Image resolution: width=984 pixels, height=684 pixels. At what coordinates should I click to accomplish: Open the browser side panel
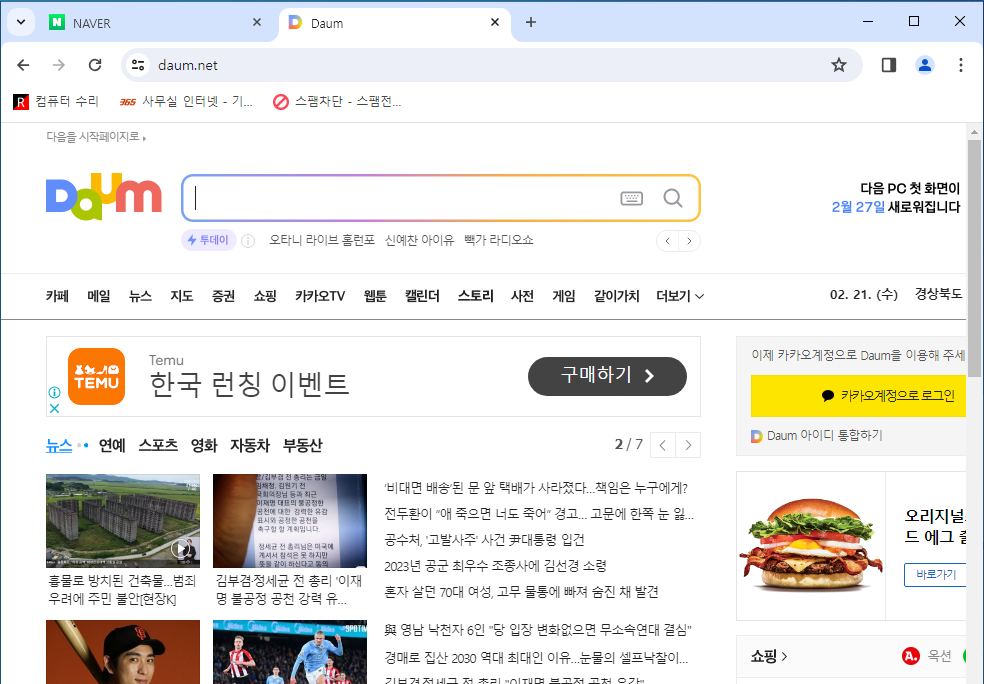(x=889, y=65)
